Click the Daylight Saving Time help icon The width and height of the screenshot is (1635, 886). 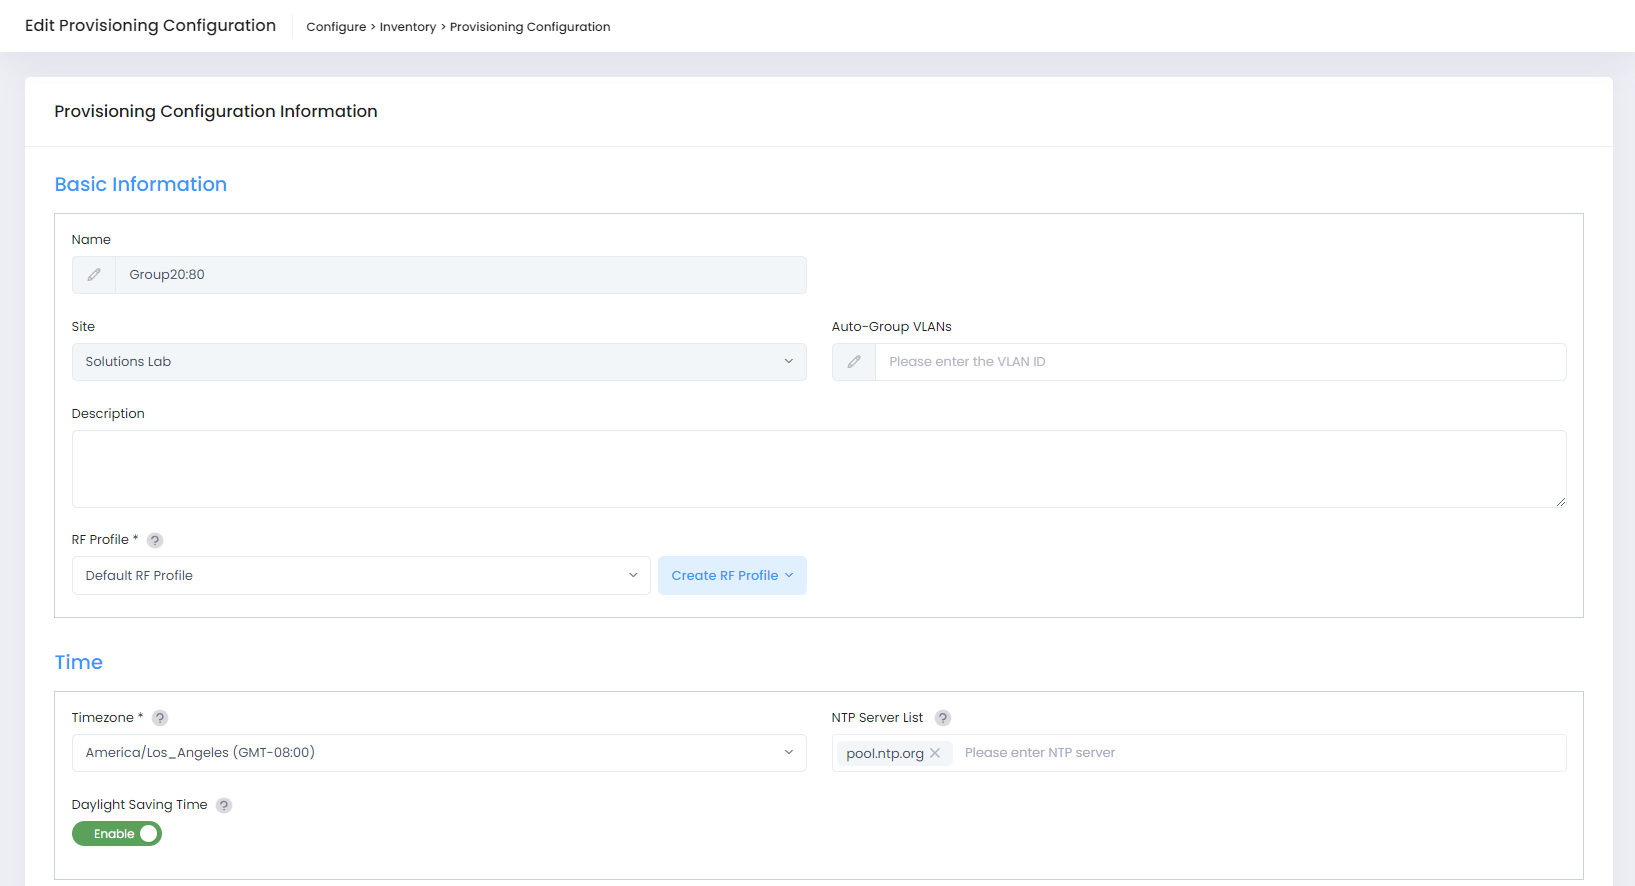tap(224, 805)
